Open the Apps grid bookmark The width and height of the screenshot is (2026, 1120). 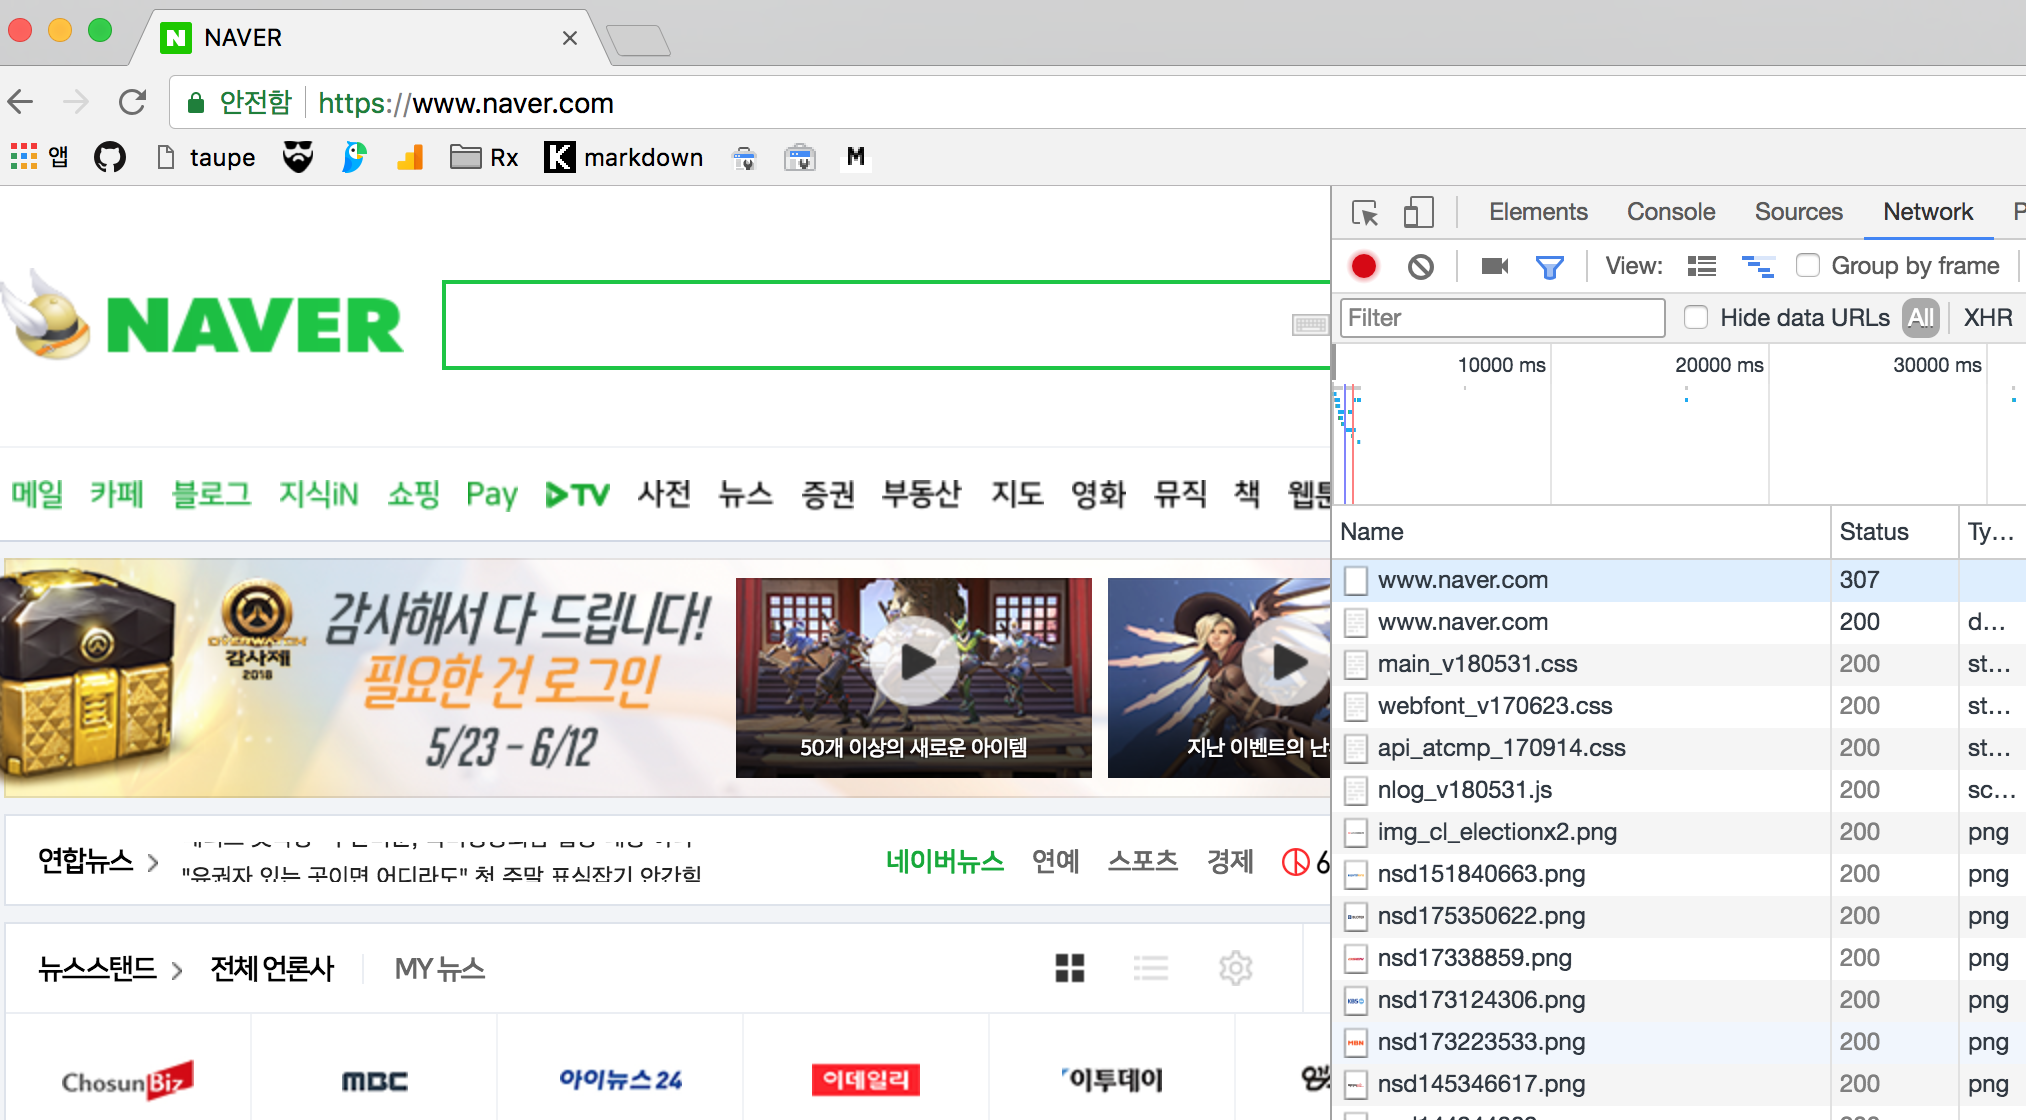coord(40,157)
